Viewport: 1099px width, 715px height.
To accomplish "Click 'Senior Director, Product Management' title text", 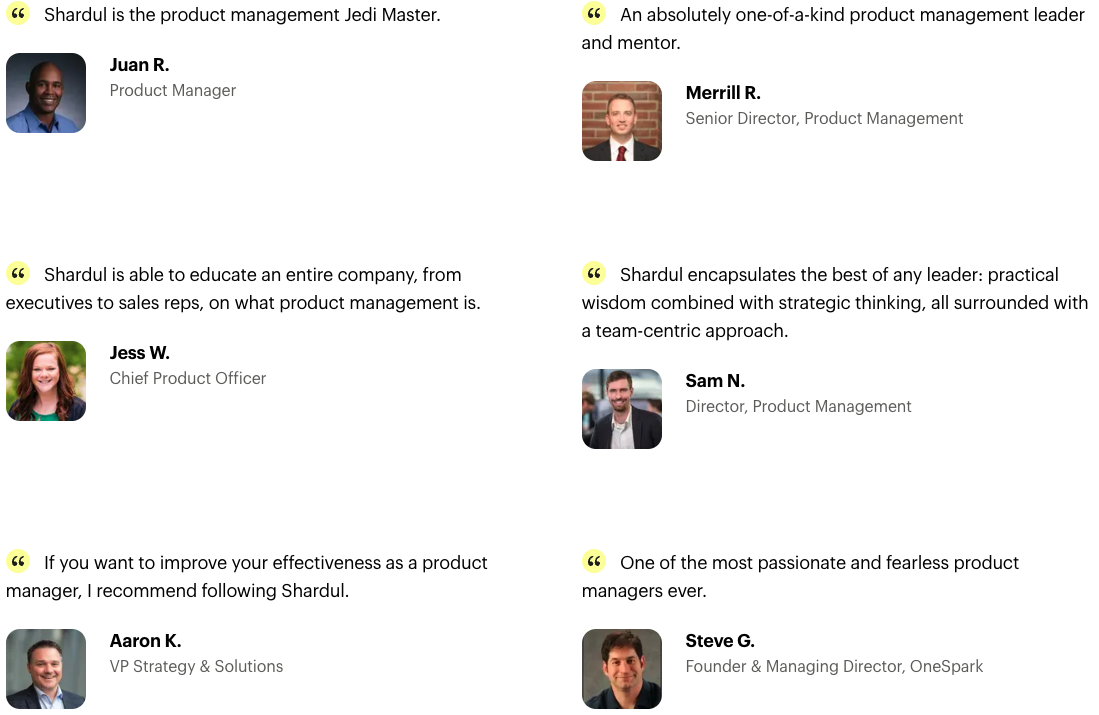I will (824, 118).
